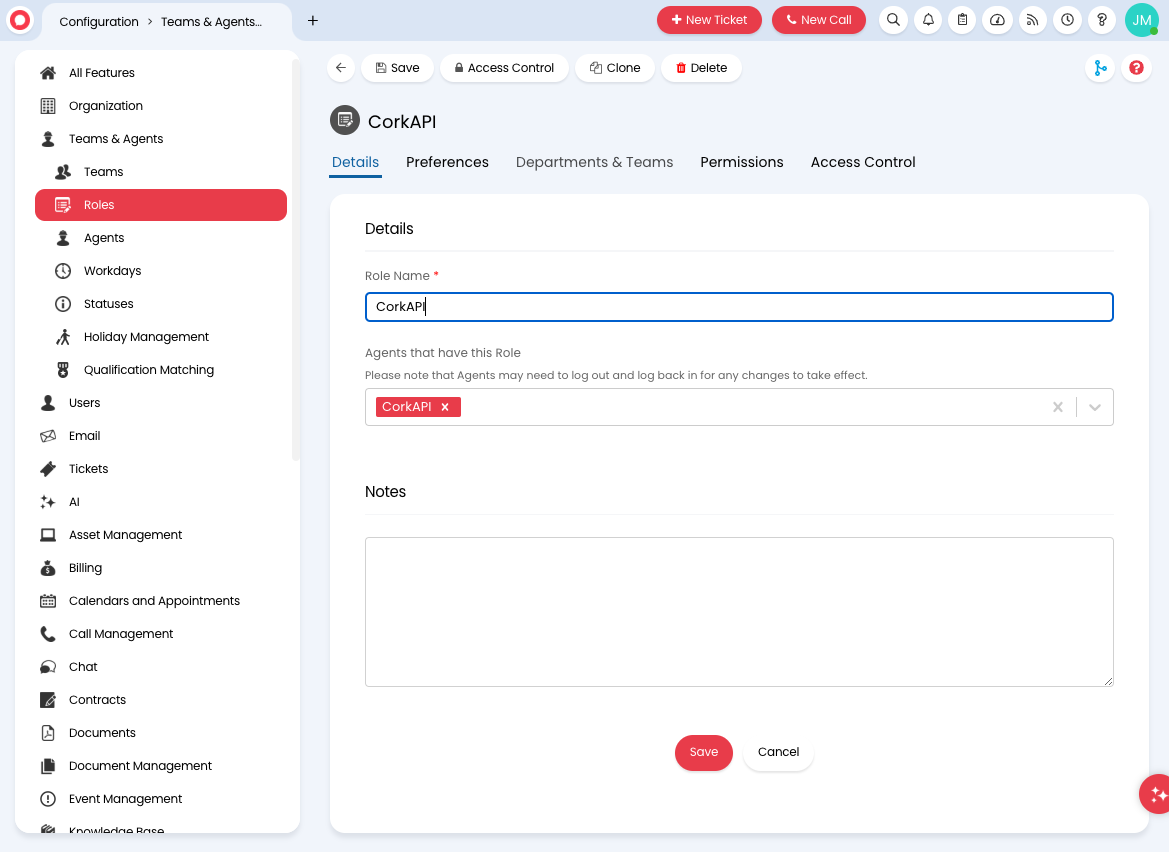Image resolution: width=1169 pixels, height=852 pixels.
Task: Expand the agents dropdown chevron
Action: 1094,407
